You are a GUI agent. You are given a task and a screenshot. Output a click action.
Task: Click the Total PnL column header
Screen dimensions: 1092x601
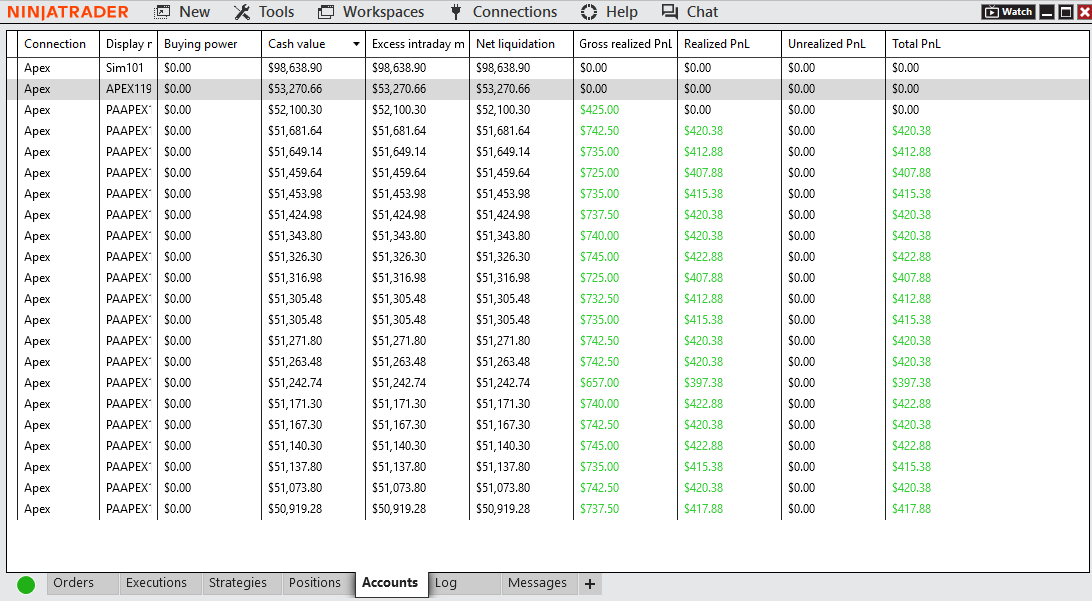coord(986,44)
